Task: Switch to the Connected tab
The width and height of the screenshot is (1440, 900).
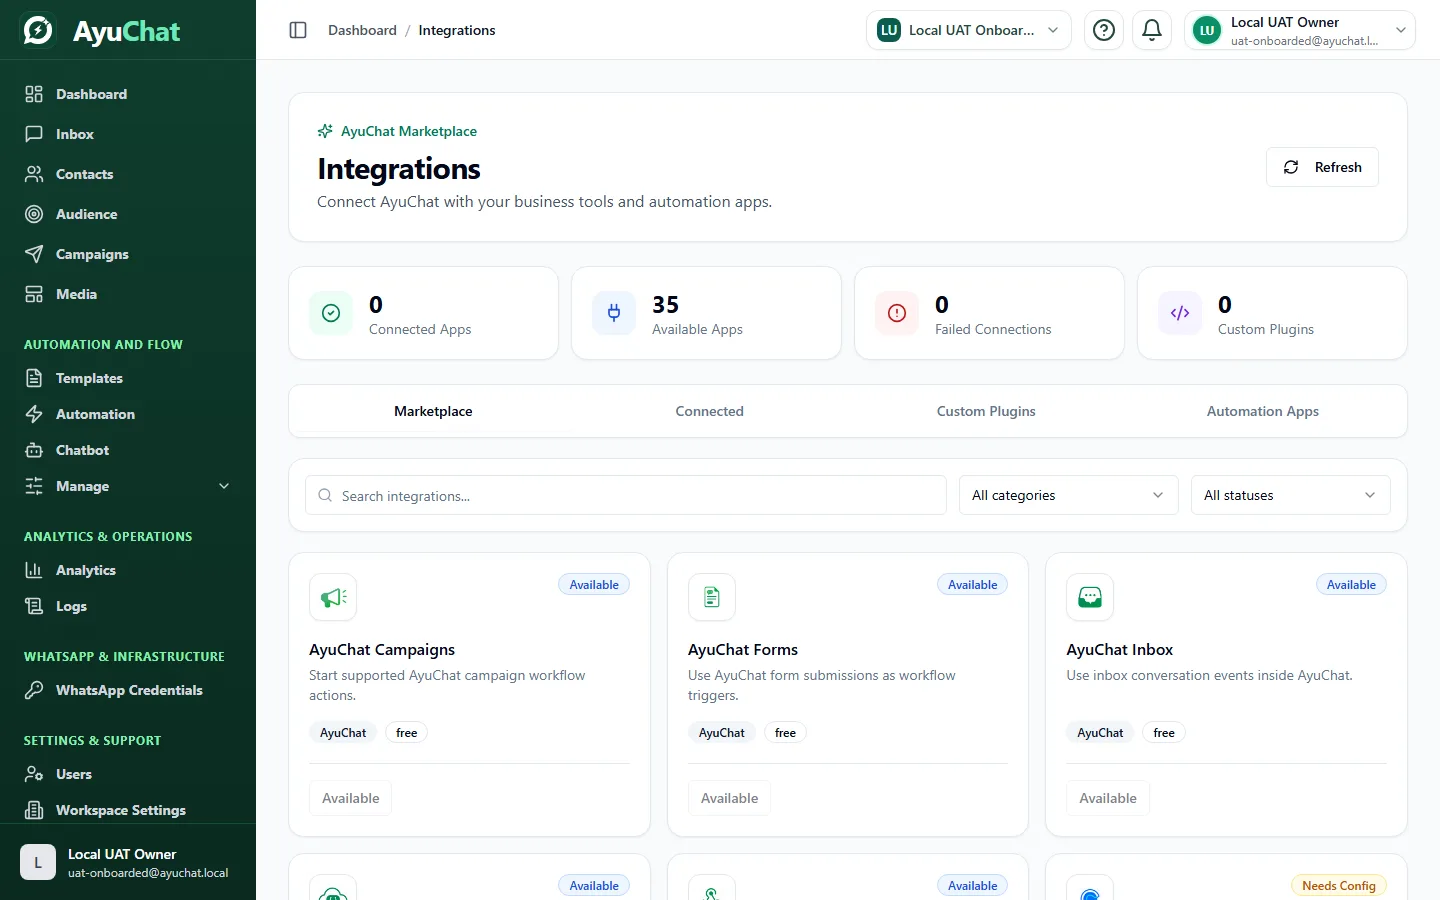Action: click(x=709, y=411)
